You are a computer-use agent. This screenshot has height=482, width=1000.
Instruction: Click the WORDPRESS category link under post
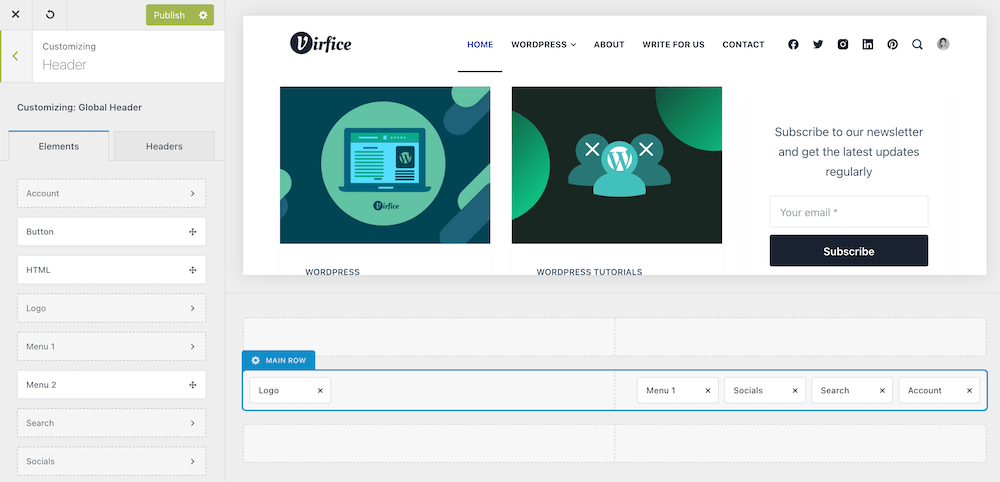tap(332, 272)
